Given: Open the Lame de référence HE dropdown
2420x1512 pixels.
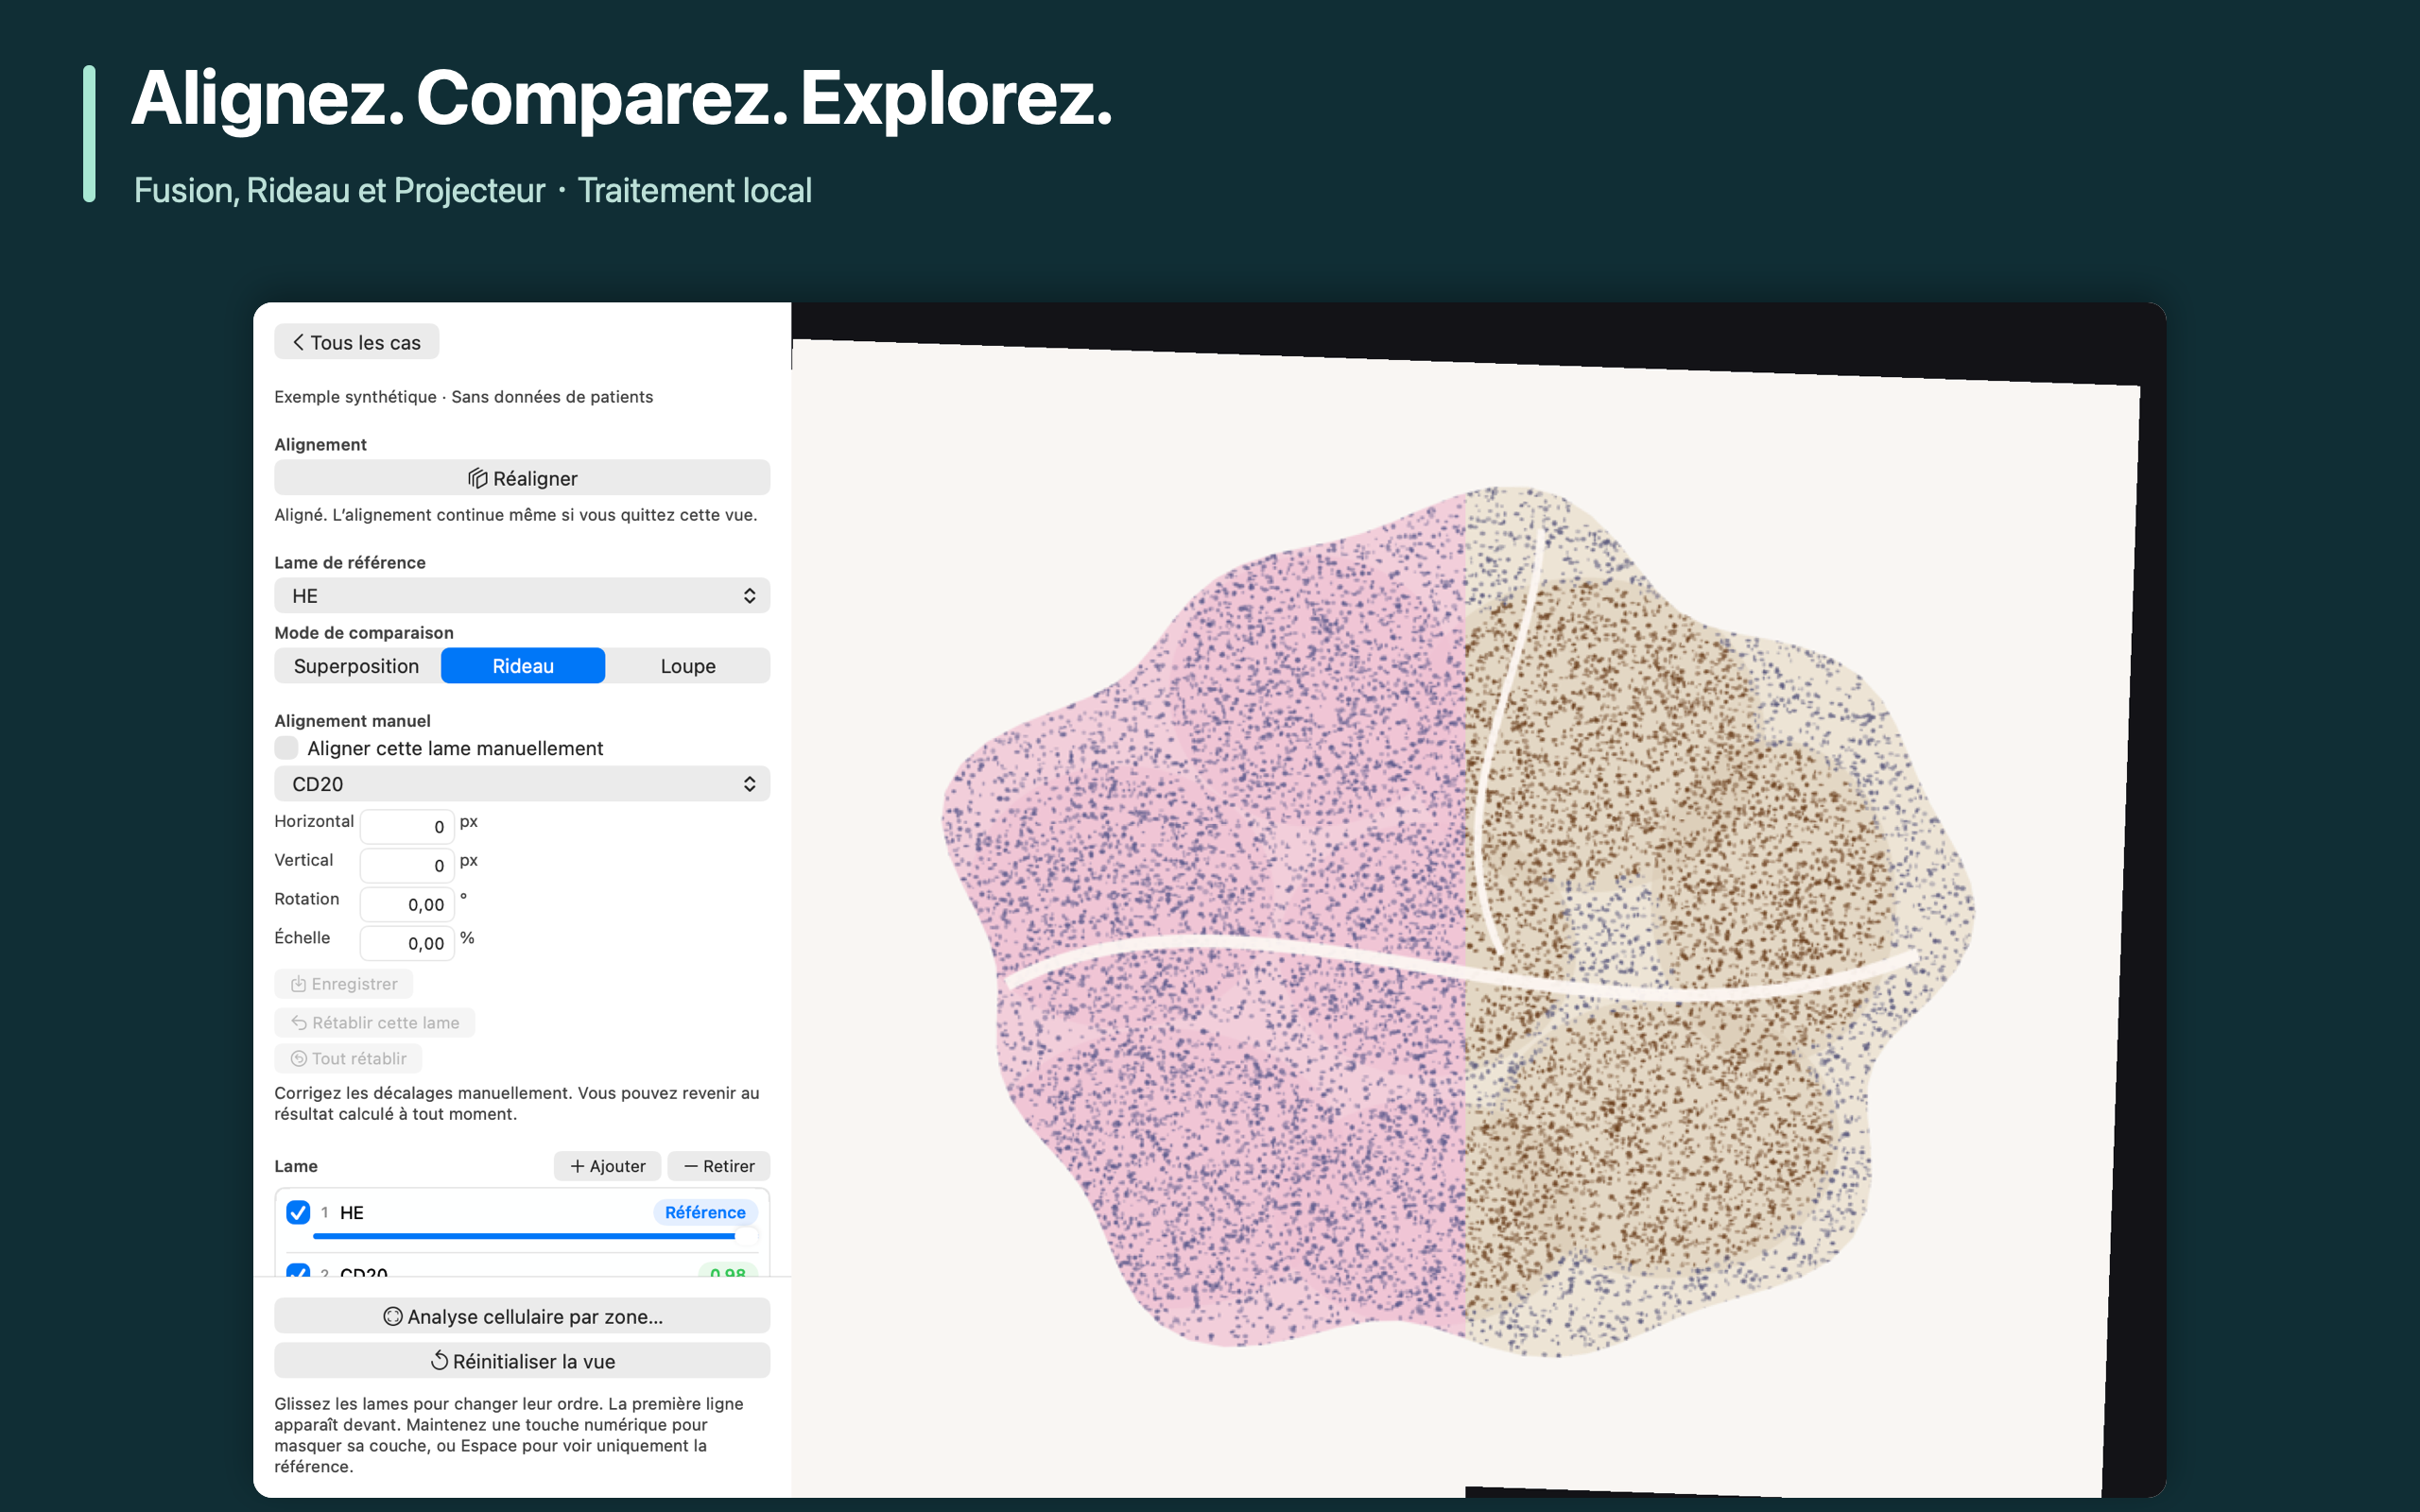Looking at the screenshot, I should (522, 596).
